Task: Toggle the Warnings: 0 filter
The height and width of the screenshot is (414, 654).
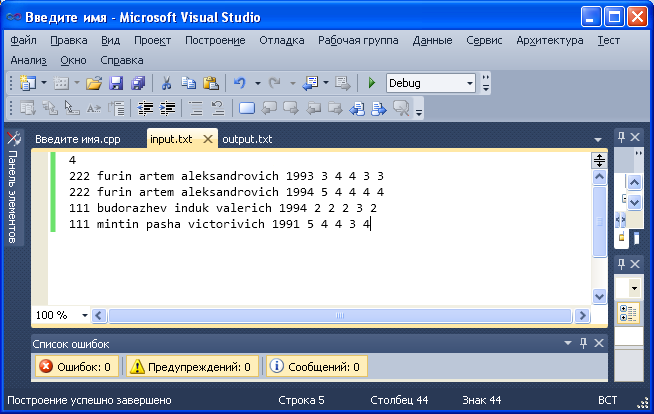Action: pos(192,366)
